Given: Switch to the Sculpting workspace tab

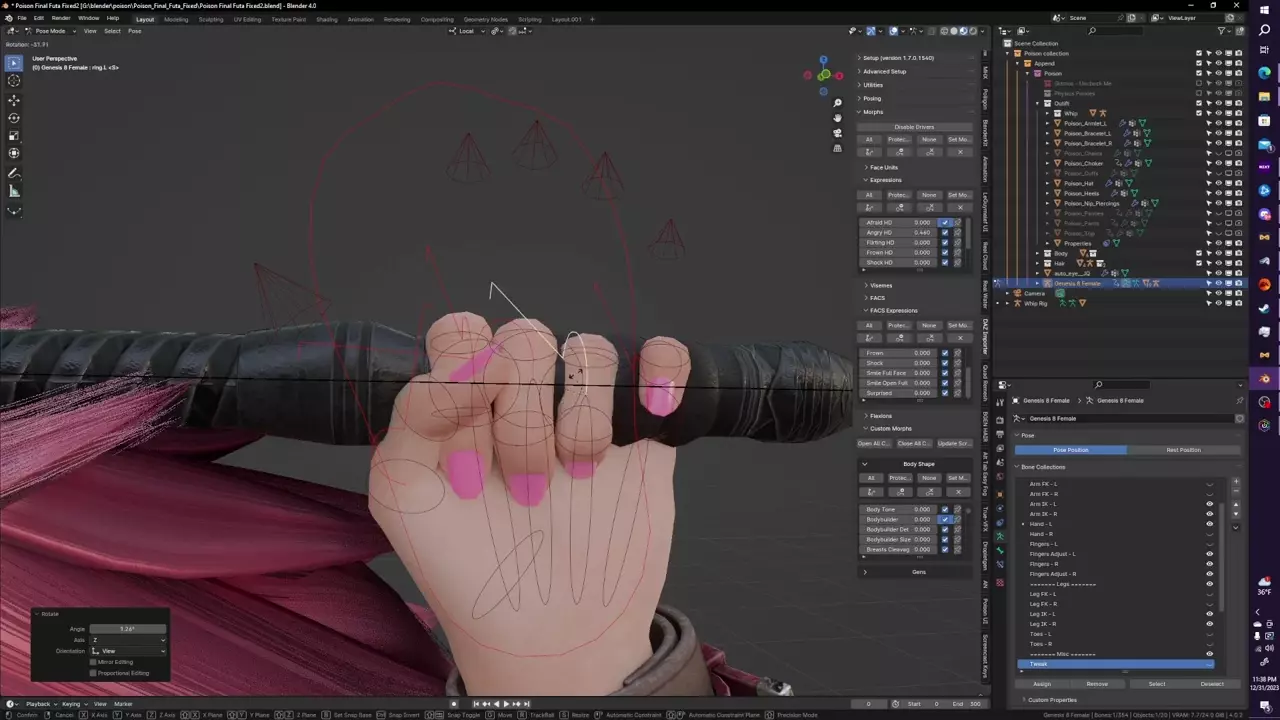Looking at the screenshot, I should 211,19.
